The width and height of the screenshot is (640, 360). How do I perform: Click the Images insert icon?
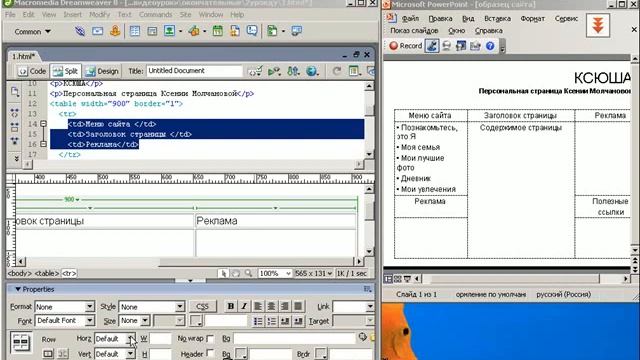169,31
